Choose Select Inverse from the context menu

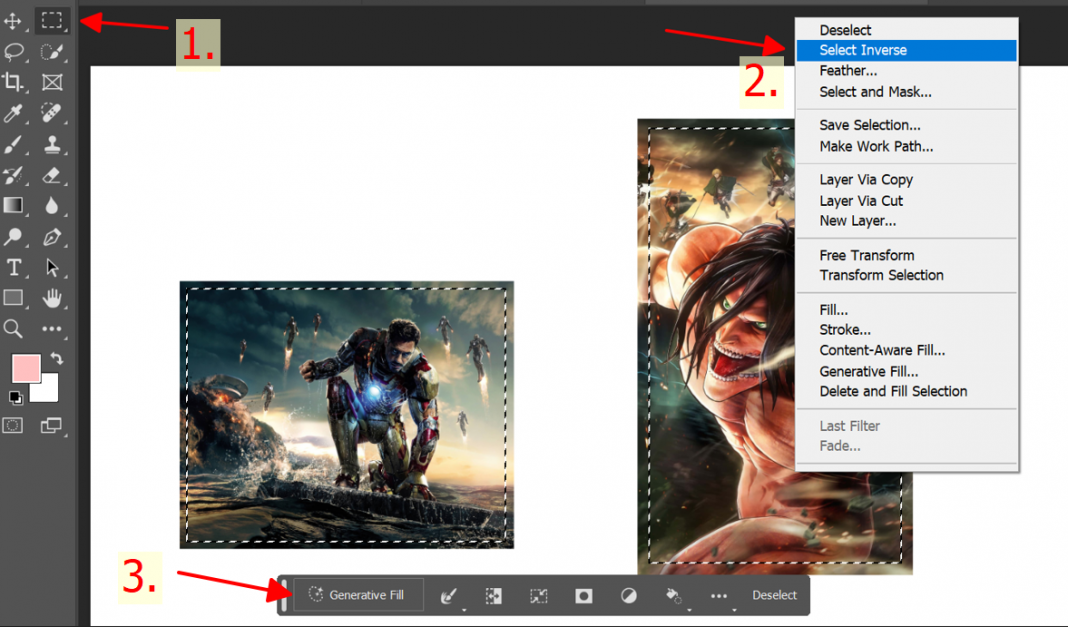coord(863,50)
